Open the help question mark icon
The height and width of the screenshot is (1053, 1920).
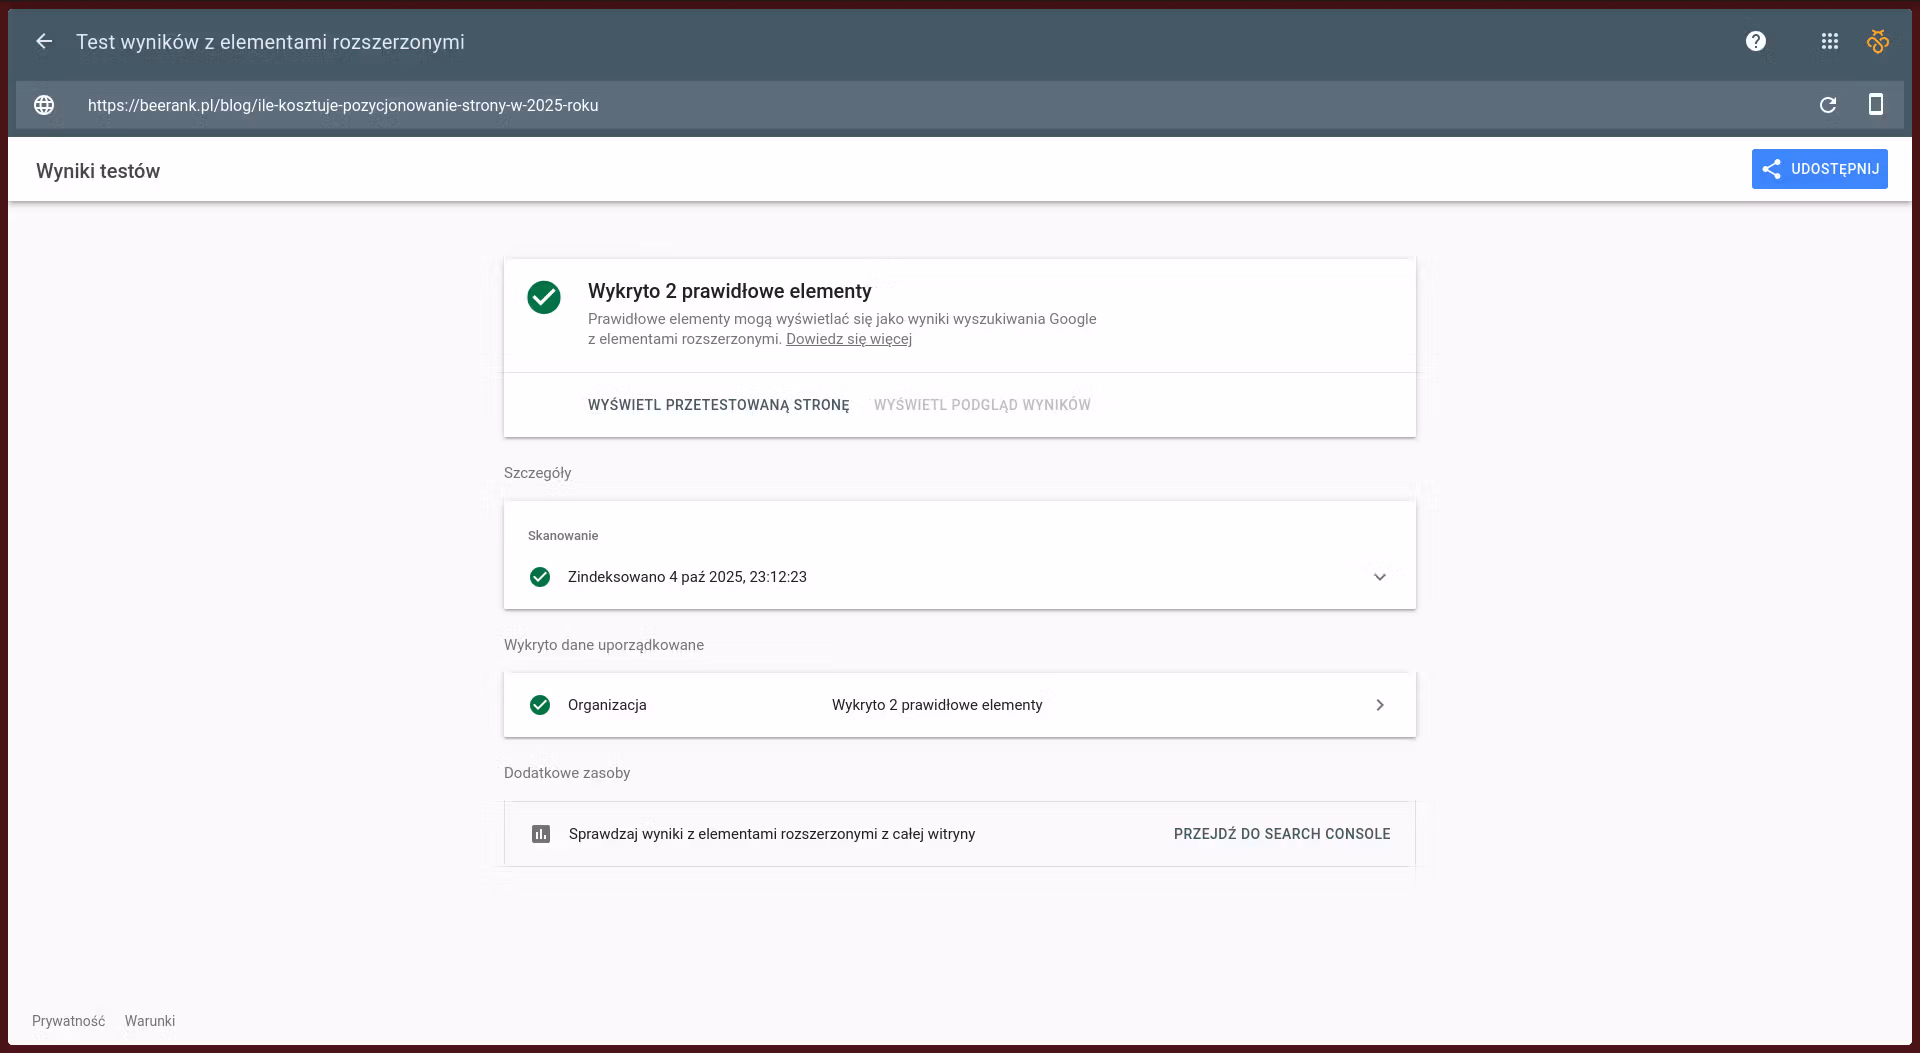(1755, 42)
